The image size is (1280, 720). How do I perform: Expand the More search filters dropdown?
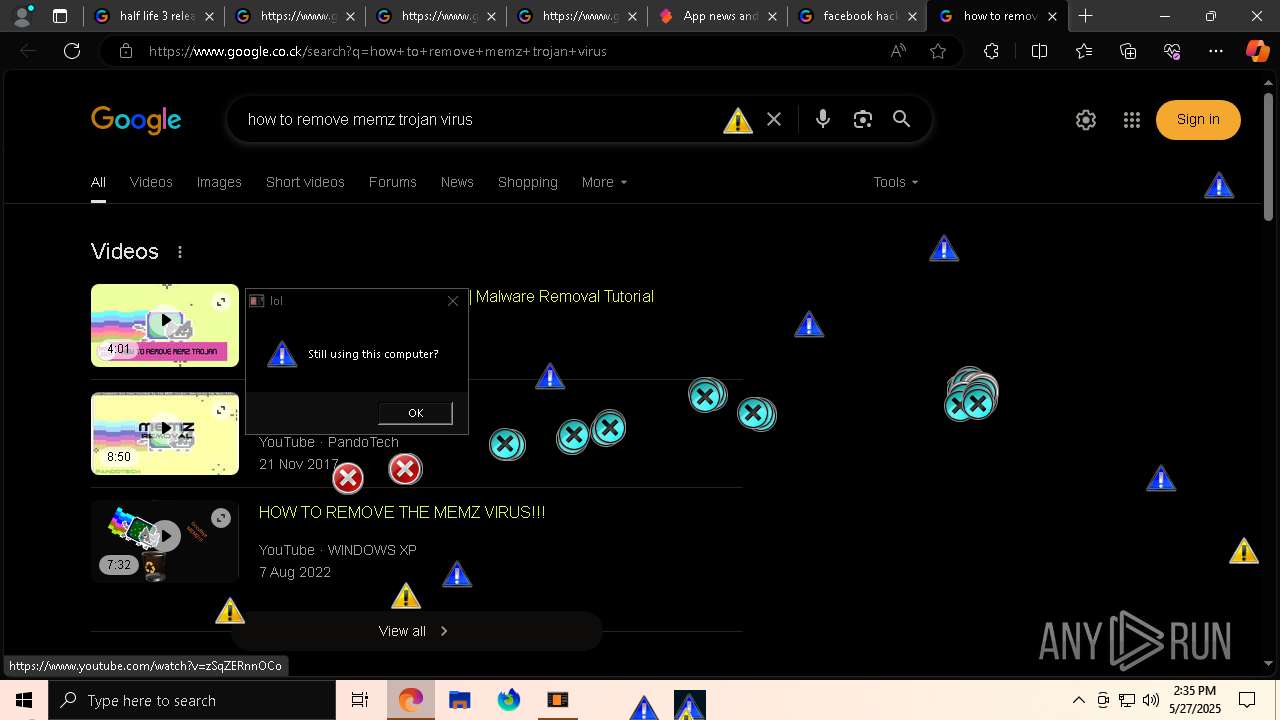604,182
